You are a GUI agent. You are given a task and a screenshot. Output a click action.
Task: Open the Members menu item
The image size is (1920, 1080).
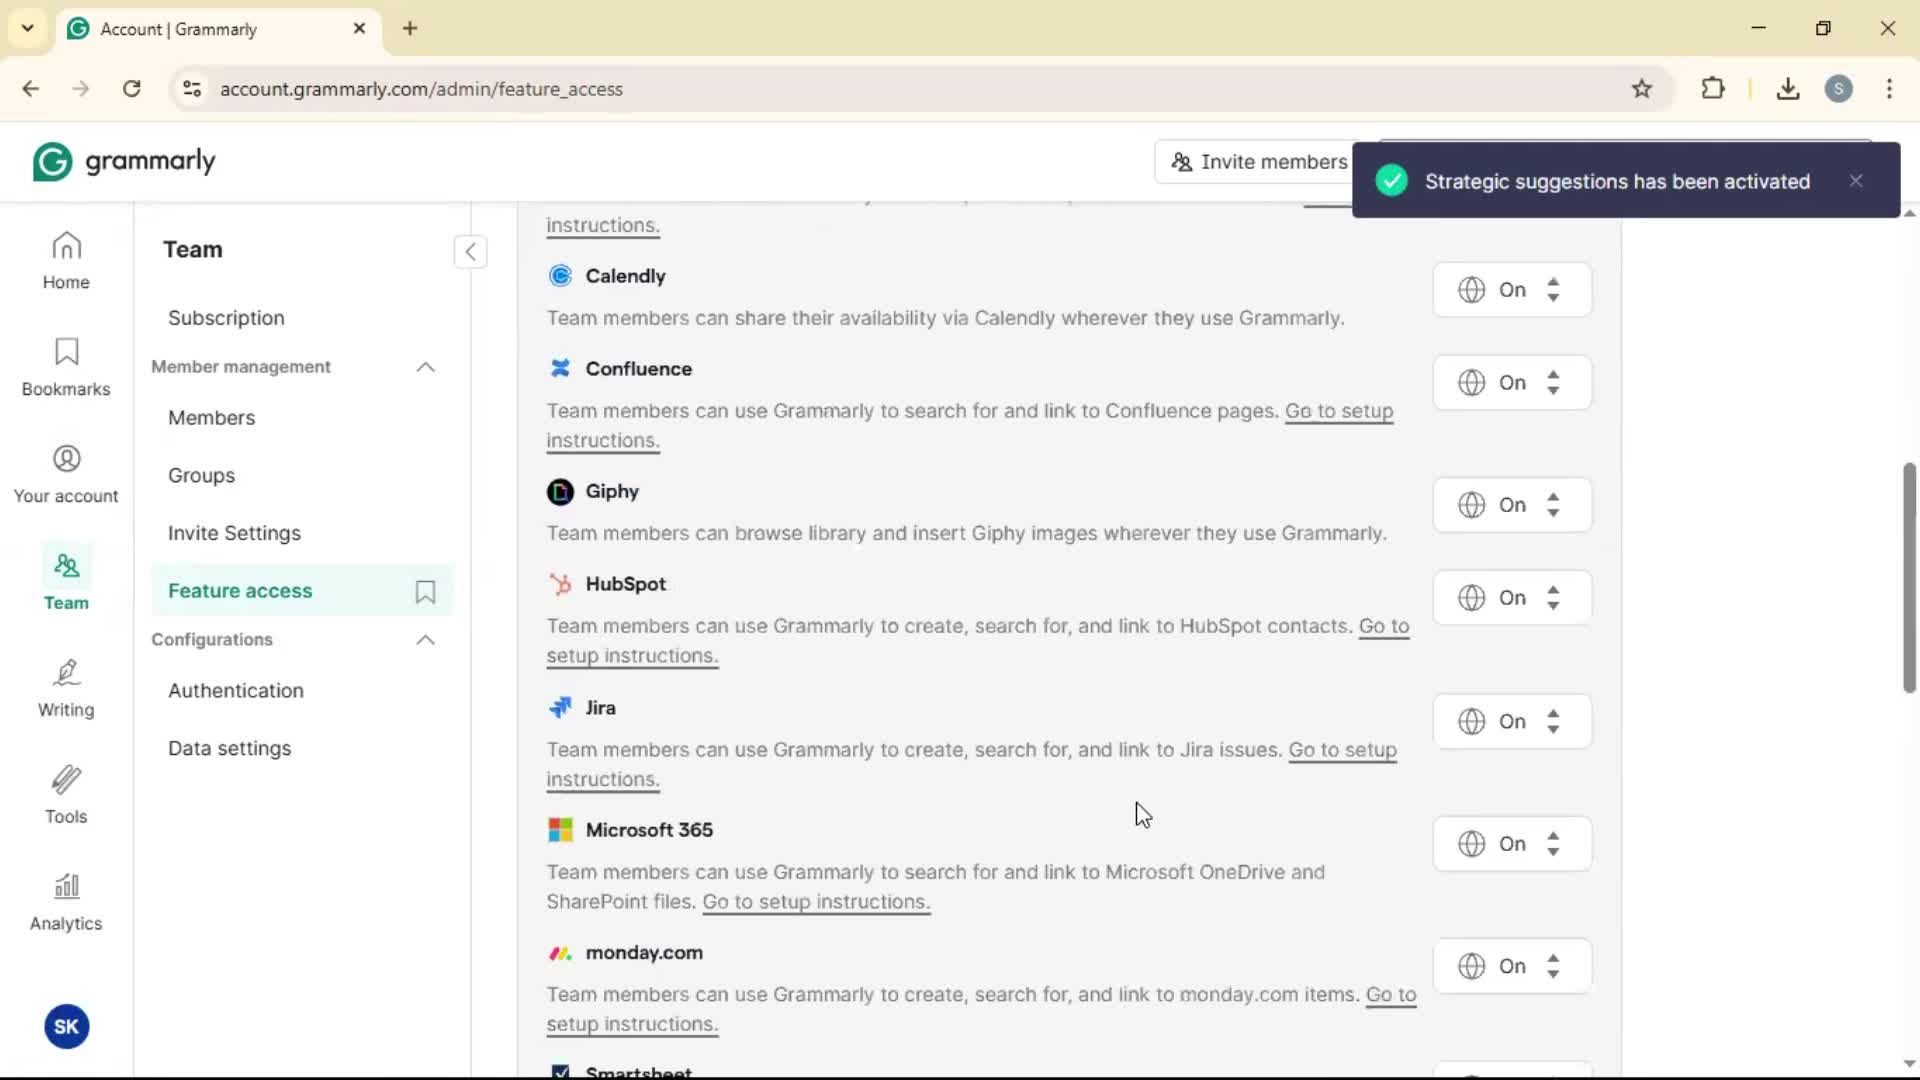(211, 418)
